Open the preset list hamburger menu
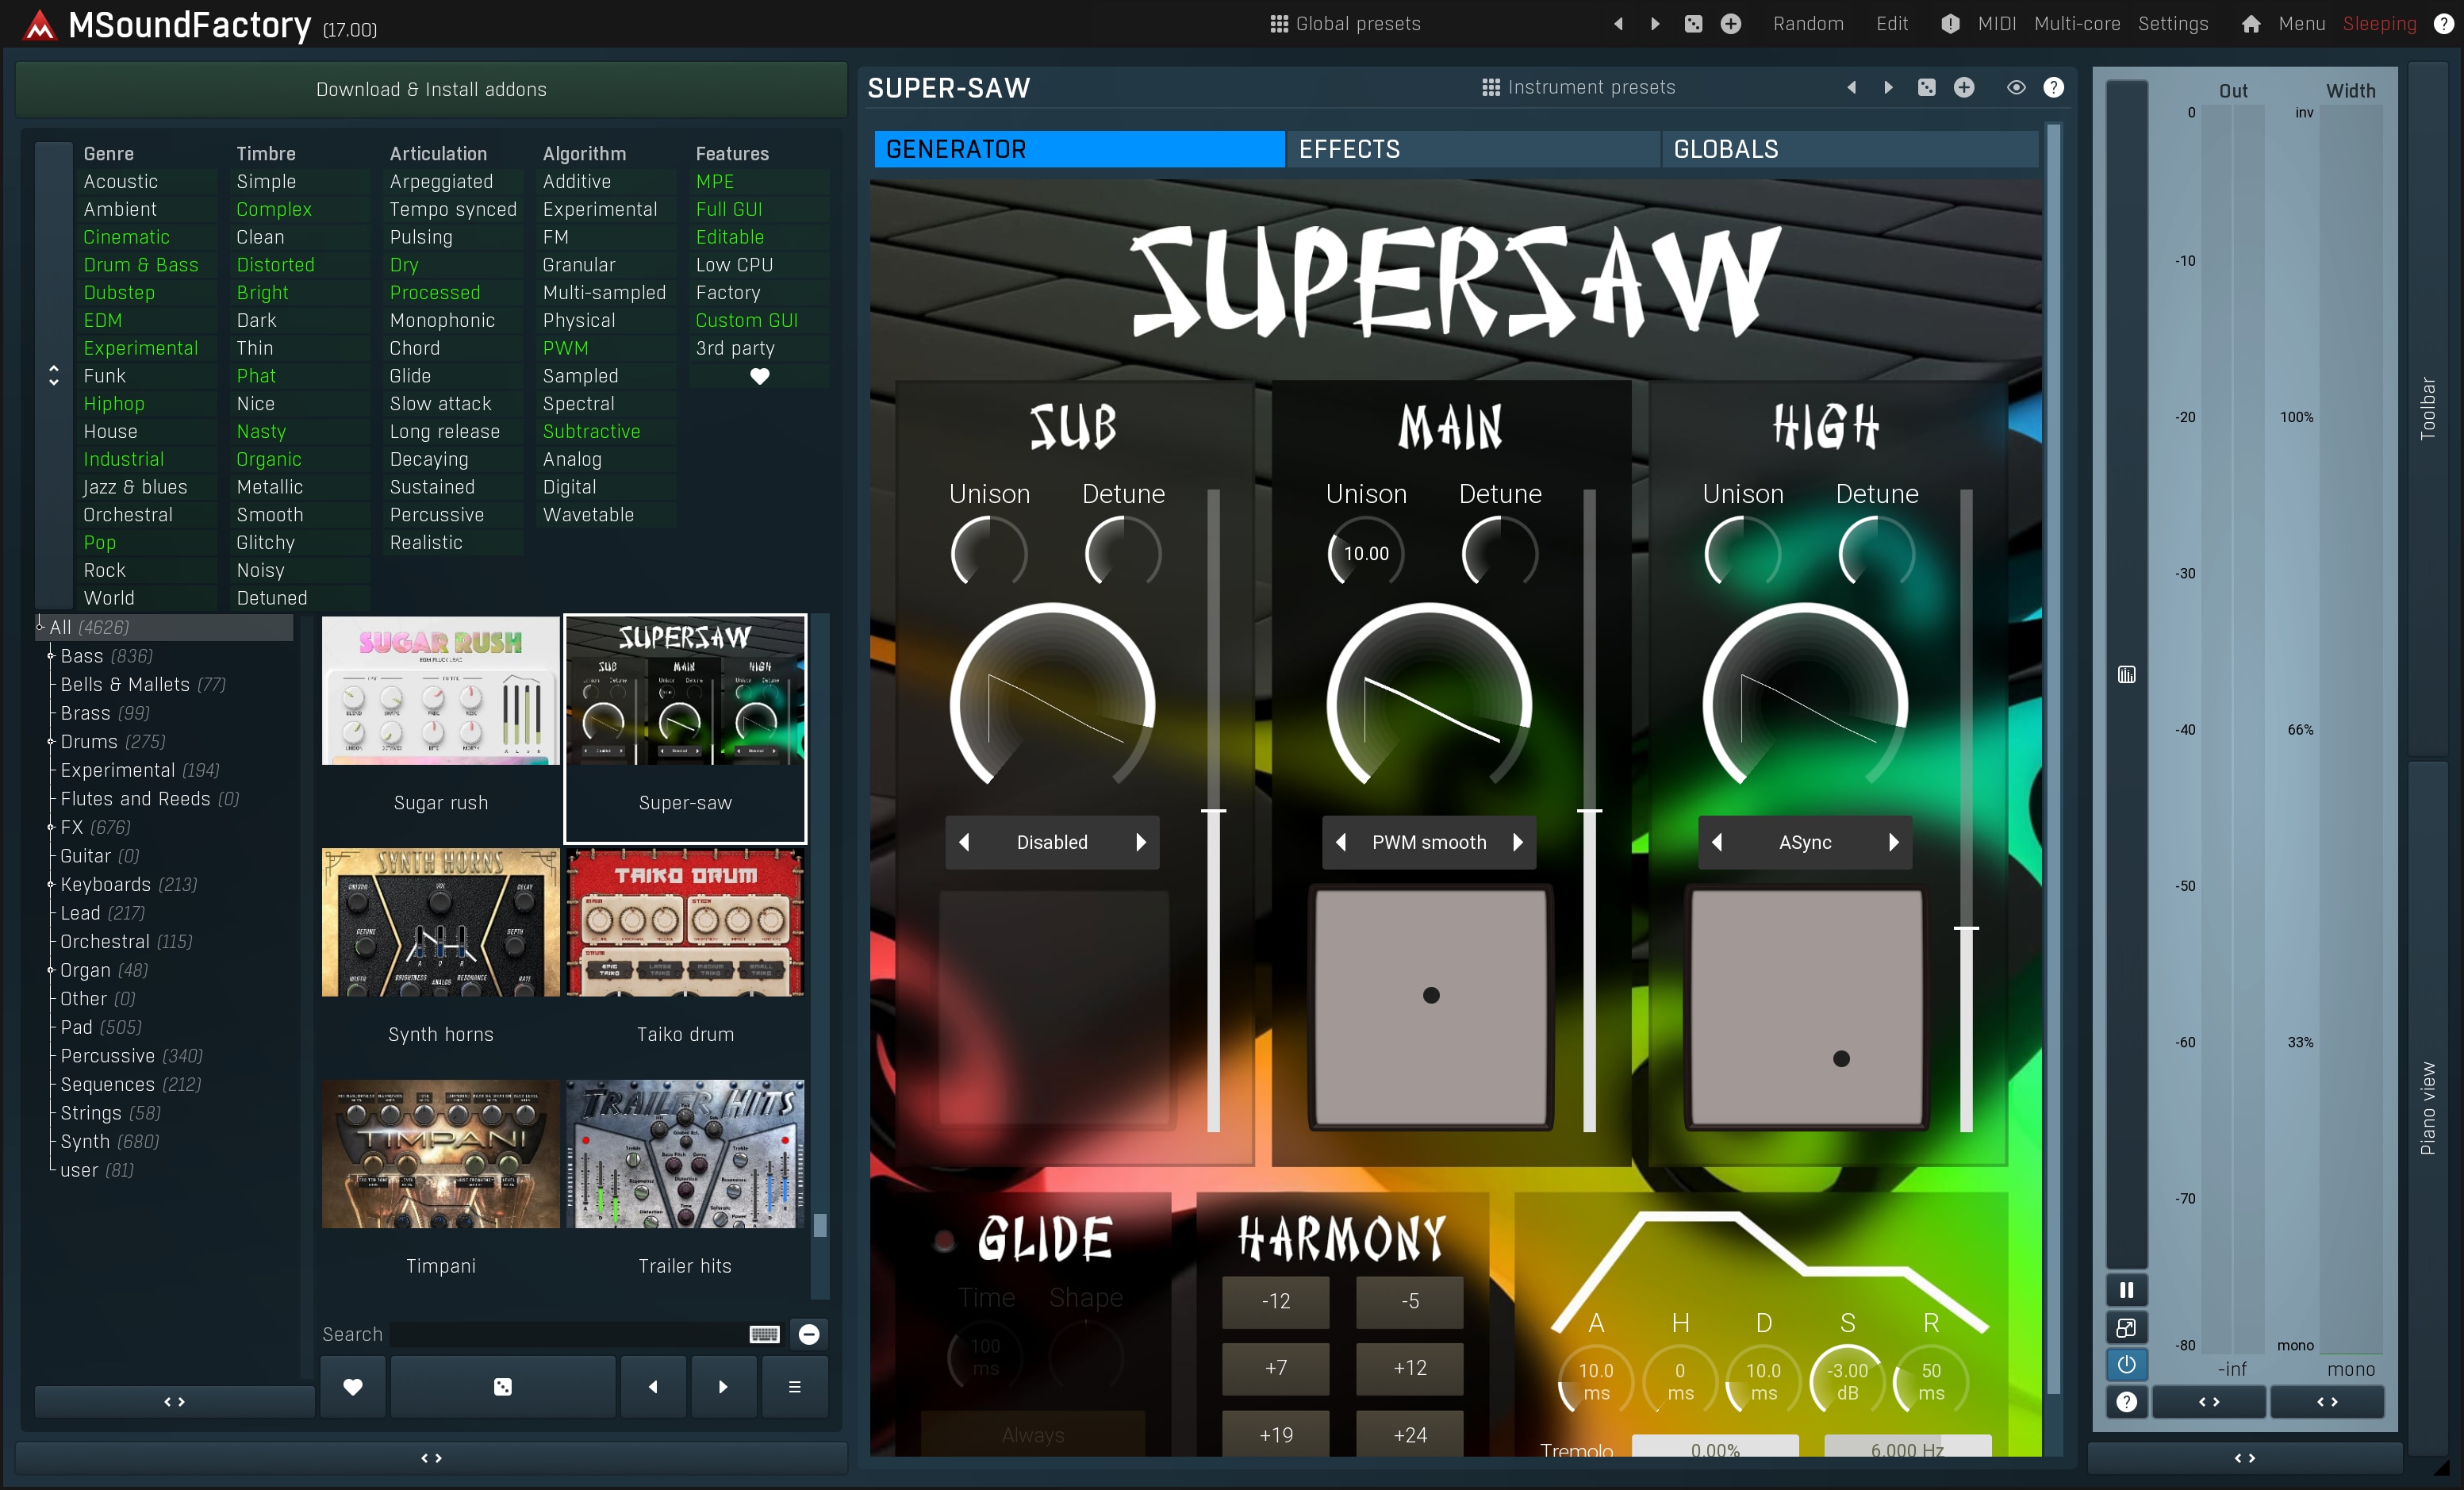The height and width of the screenshot is (1490, 2464). pyautogui.click(x=794, y=1386)
